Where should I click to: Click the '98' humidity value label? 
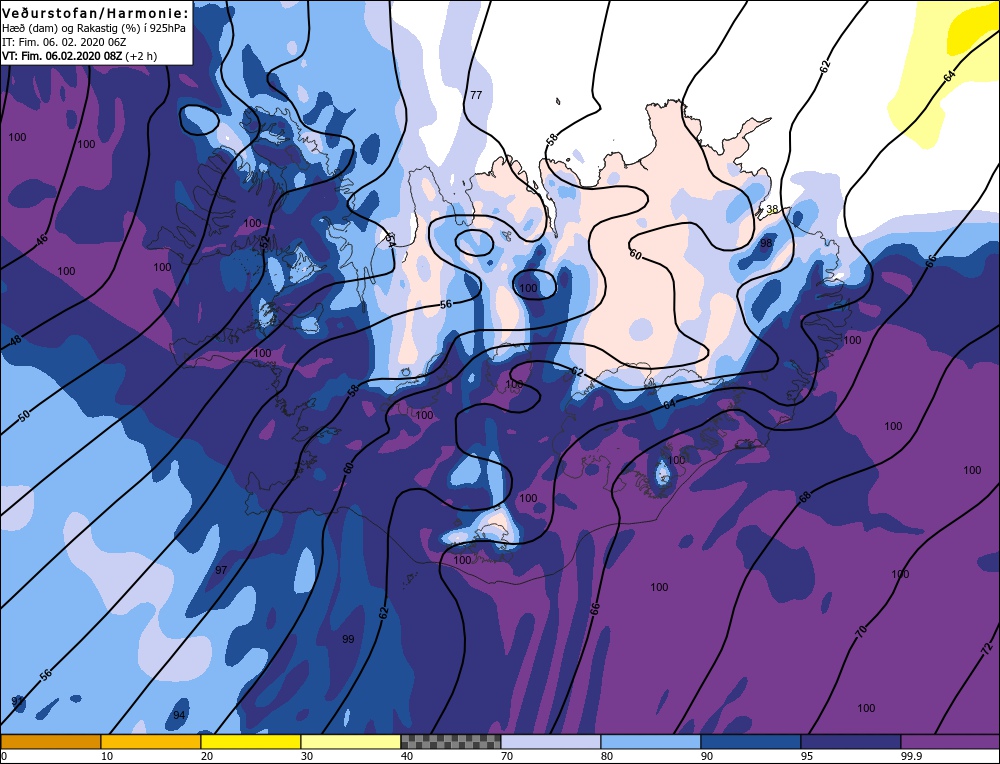(x=766, y=243)
